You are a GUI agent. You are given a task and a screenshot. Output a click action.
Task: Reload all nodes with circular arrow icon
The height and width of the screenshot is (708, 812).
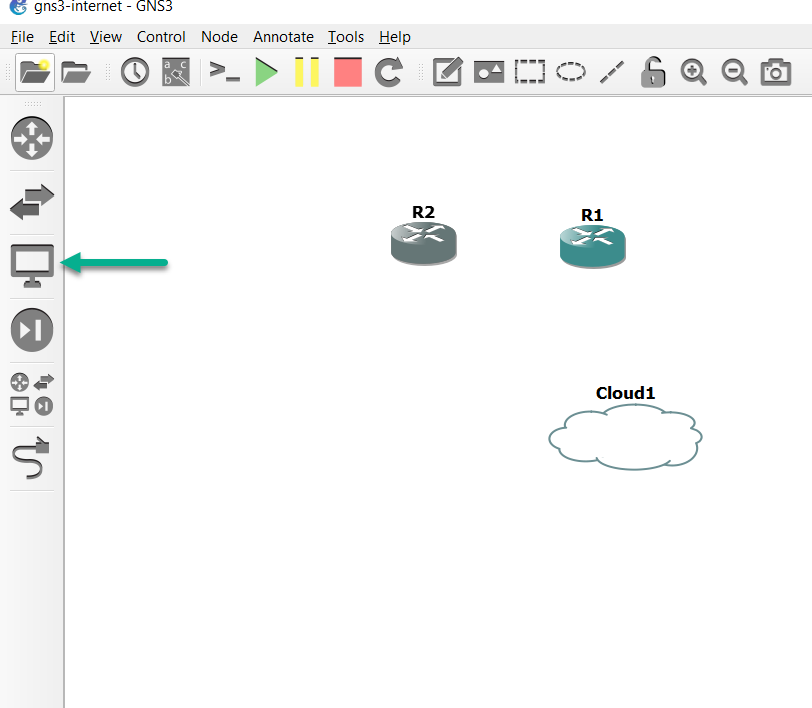(389, 72)
